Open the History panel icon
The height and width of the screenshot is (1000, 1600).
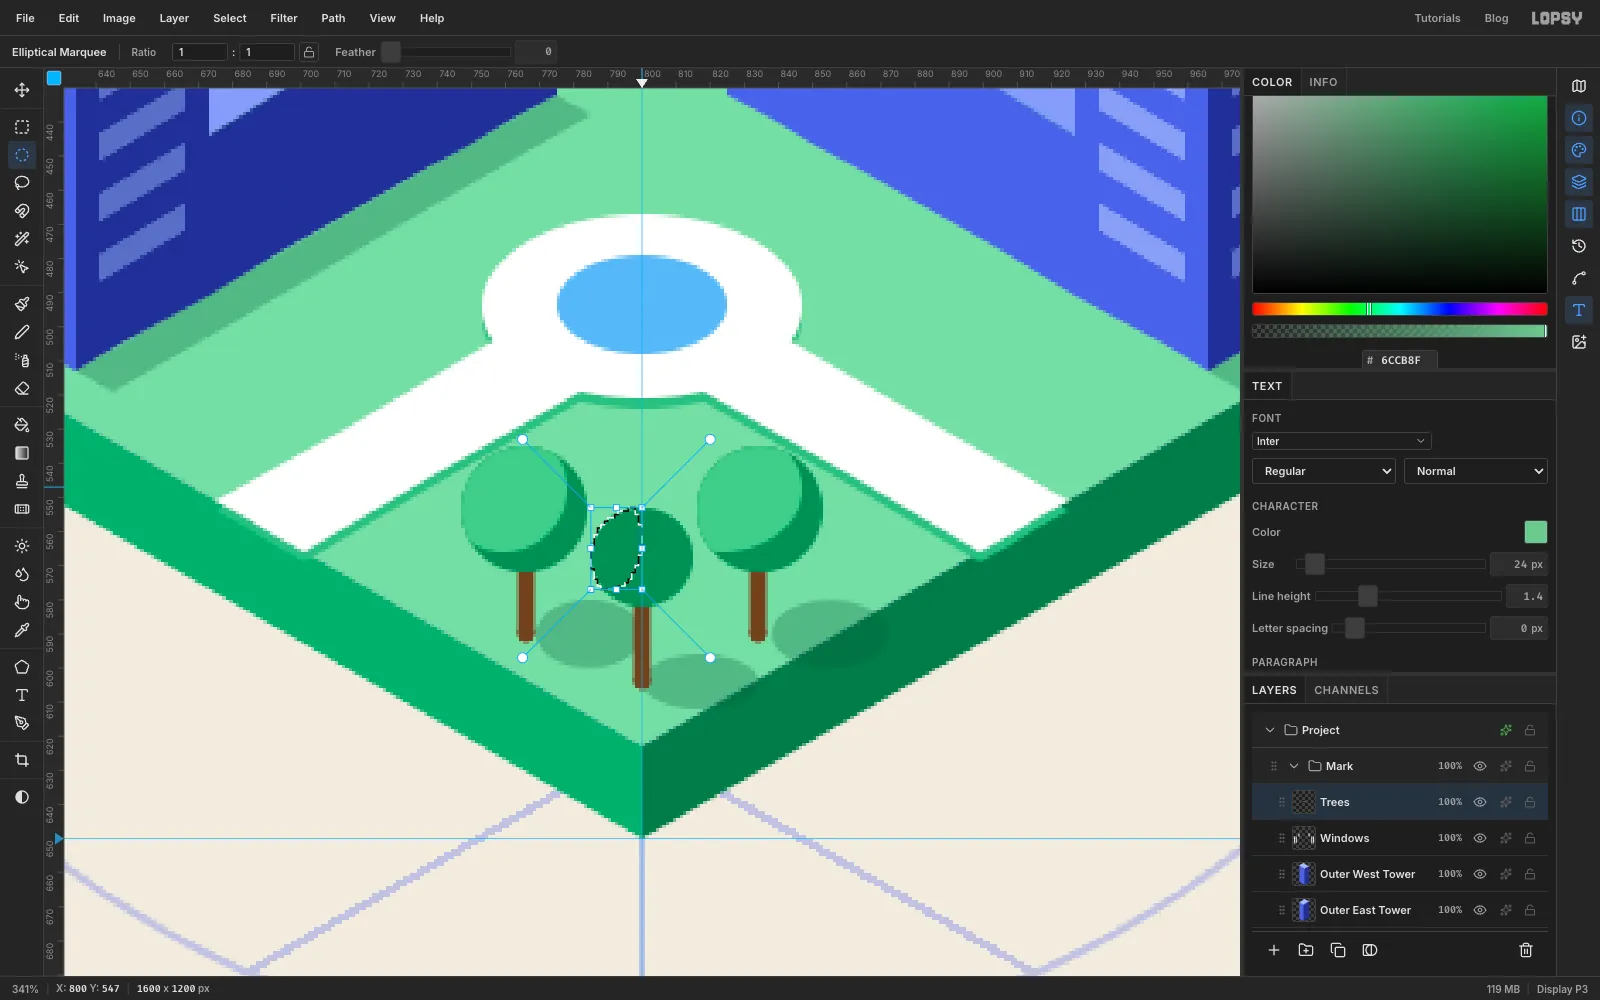(x=1579, y=246)
